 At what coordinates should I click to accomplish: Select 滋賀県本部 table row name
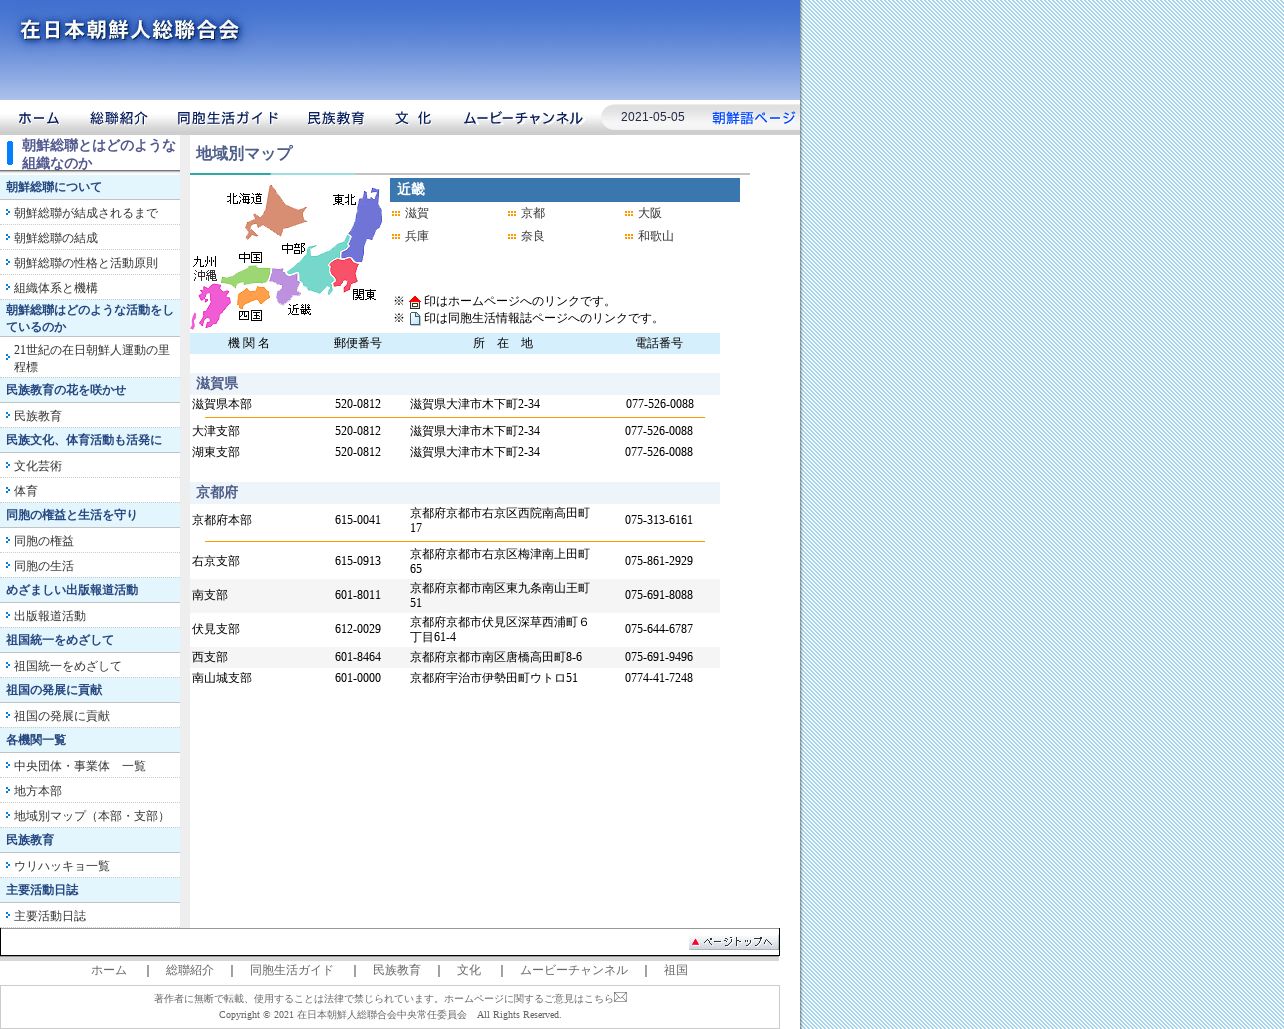tap(222, 404)
